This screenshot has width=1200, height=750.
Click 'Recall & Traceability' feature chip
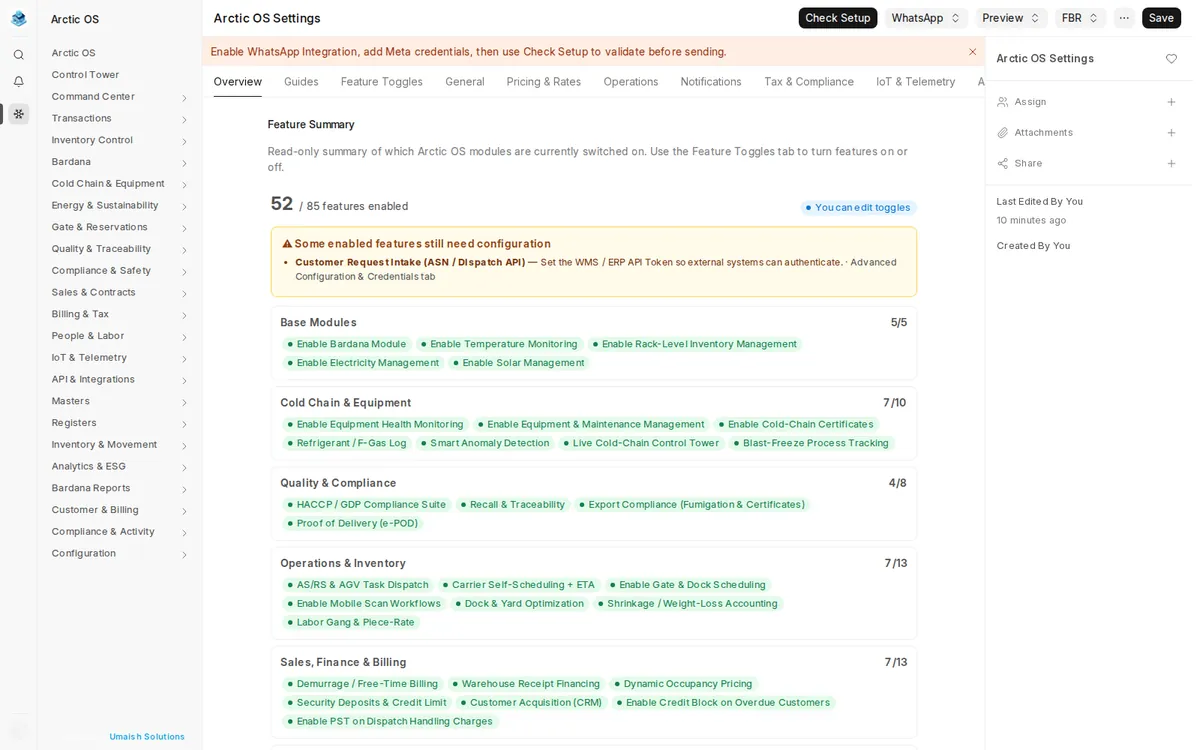pyautogui.click(x=512, y=505)
